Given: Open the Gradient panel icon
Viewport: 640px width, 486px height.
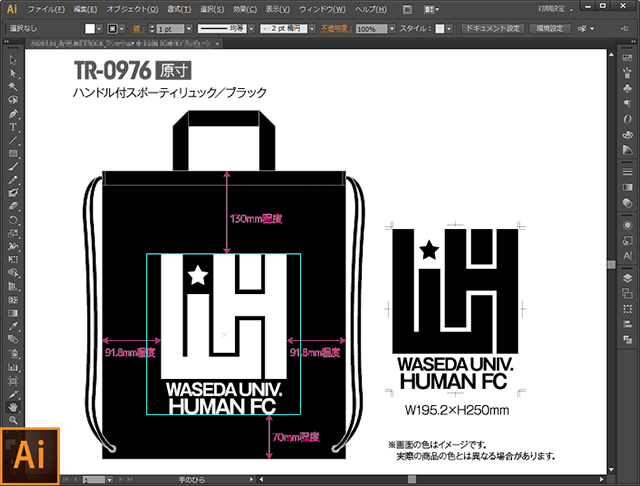Looking at the screenshot, I should coord(627,187).
